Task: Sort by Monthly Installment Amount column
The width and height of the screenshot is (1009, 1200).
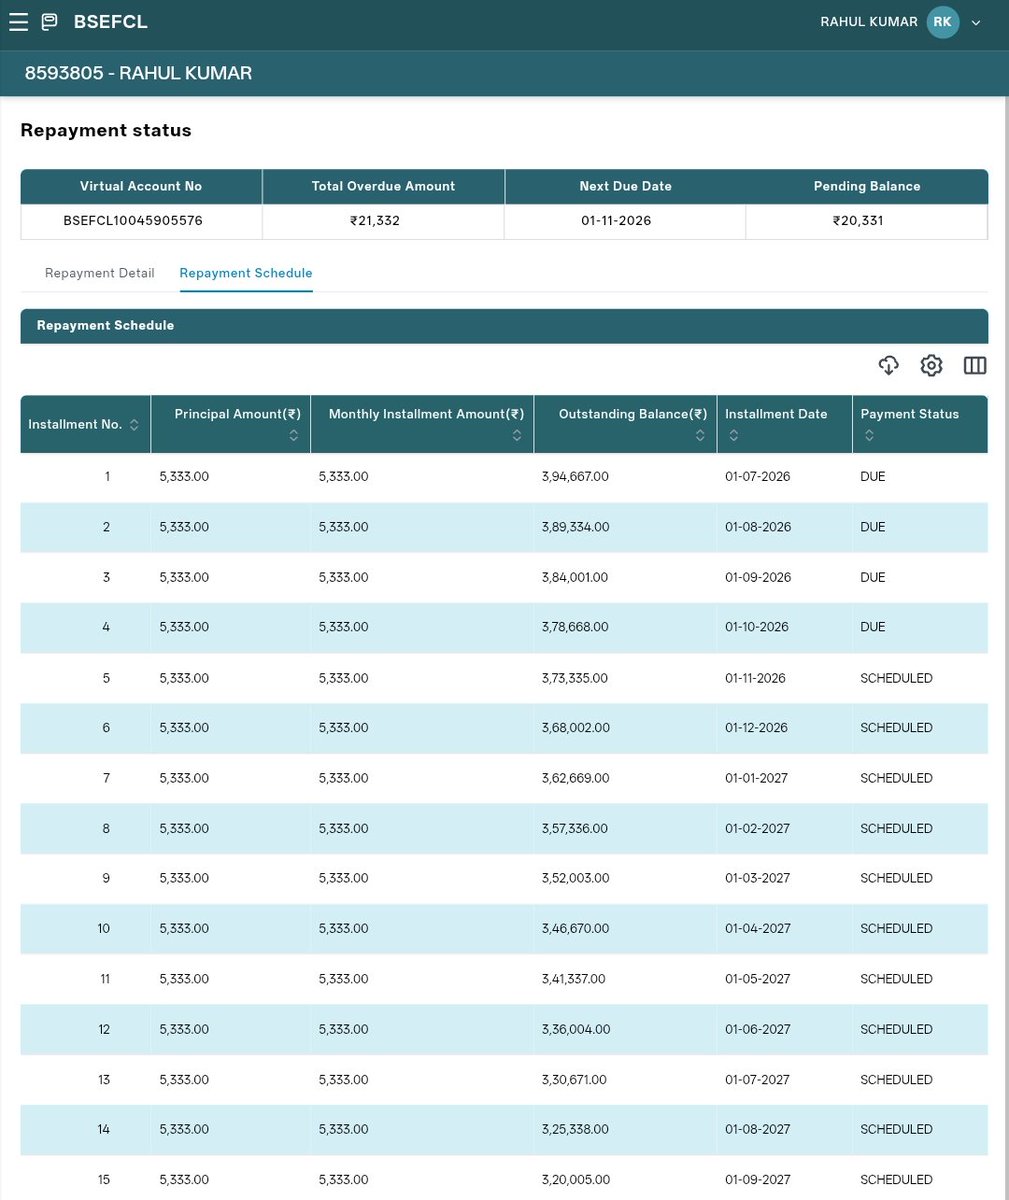Action: [x=516, y=435]
